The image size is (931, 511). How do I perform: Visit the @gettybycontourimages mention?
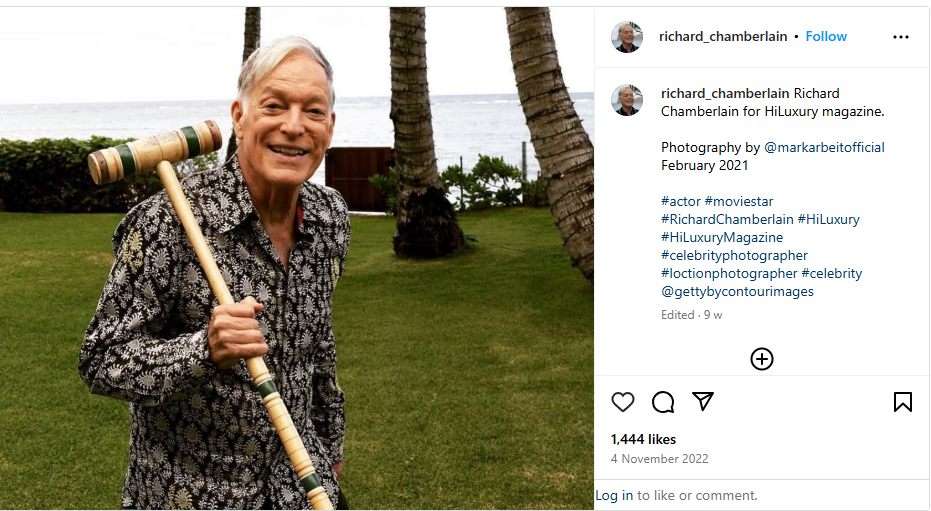tap(737, 291)
